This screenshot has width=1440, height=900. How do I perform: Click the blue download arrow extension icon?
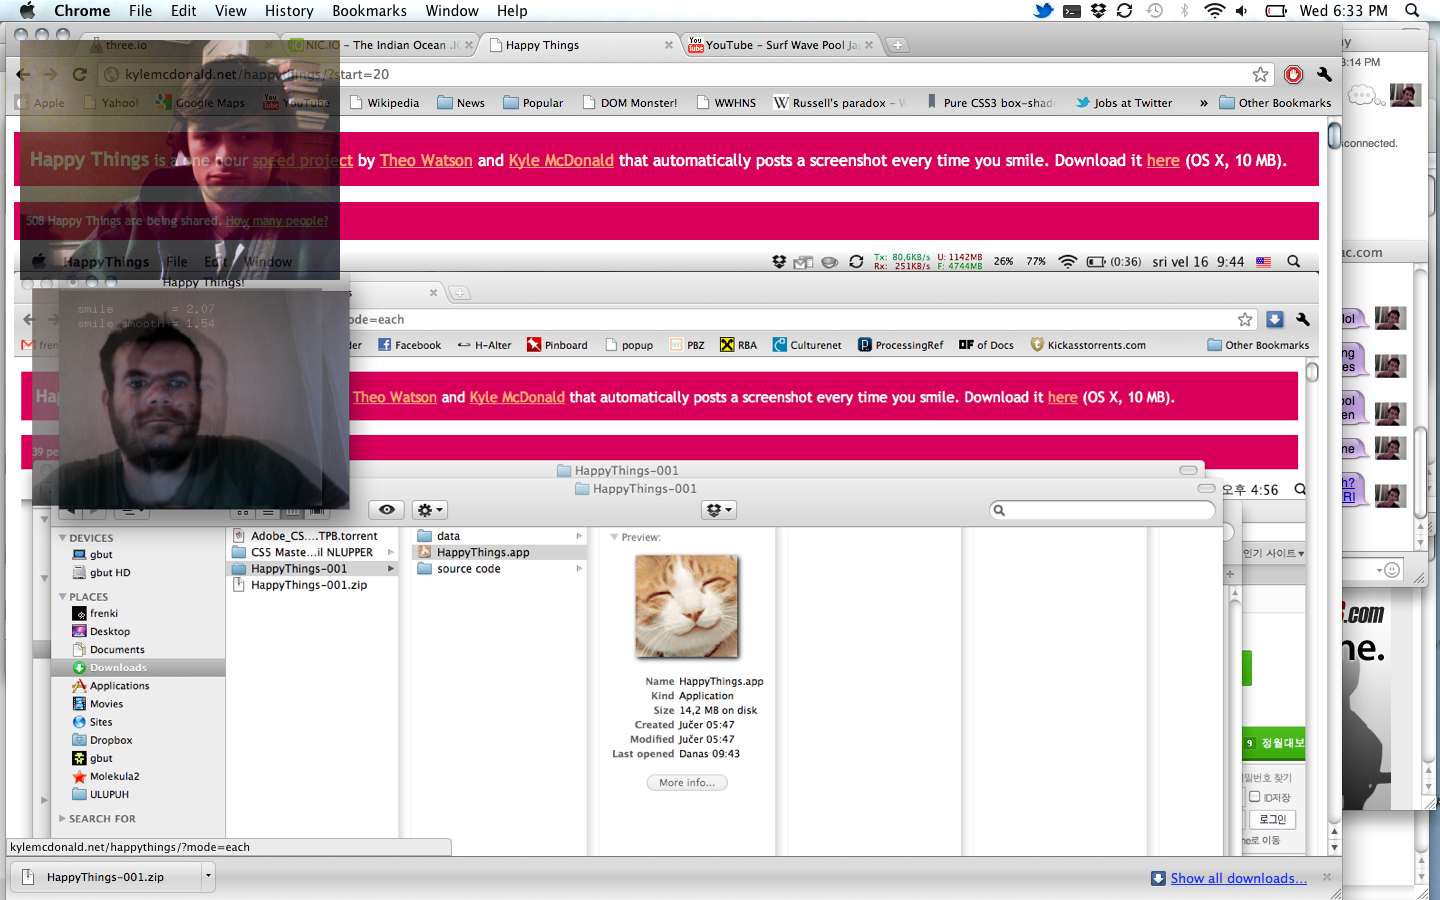coord(1274,319)
